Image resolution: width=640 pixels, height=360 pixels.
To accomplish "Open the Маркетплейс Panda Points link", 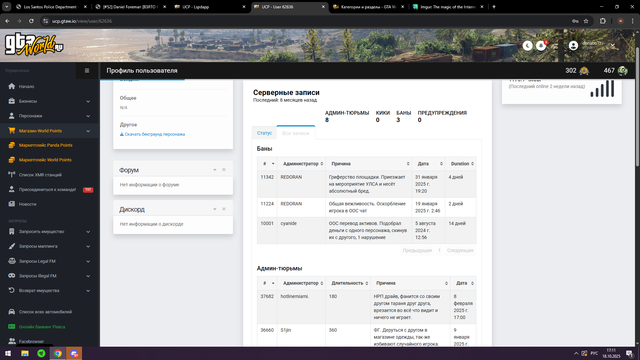I will point(46,145).
